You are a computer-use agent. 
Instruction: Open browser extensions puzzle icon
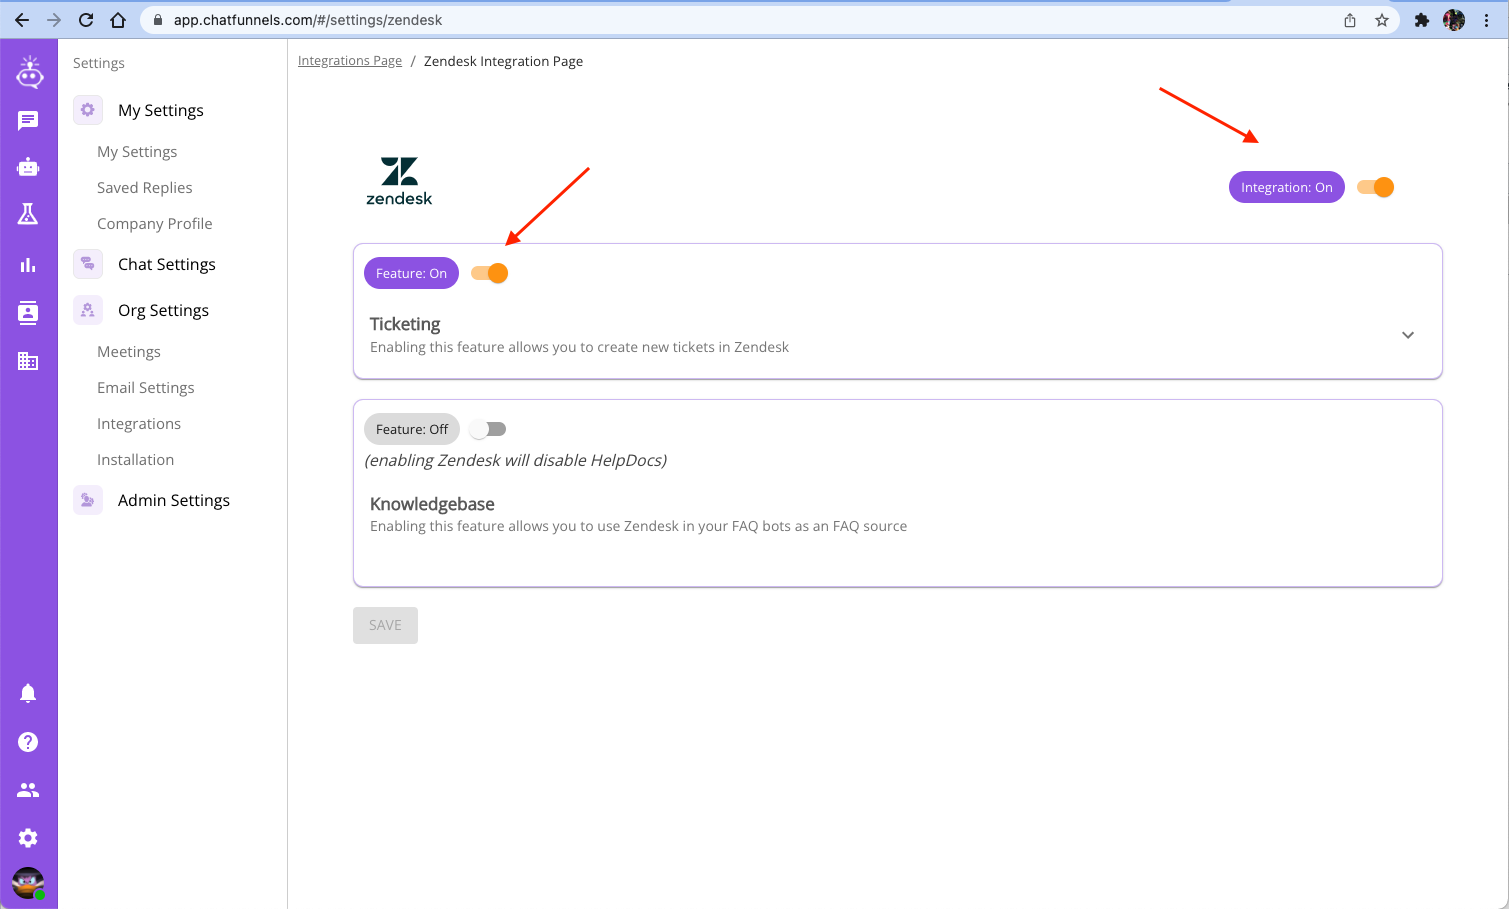(1422, 20)
